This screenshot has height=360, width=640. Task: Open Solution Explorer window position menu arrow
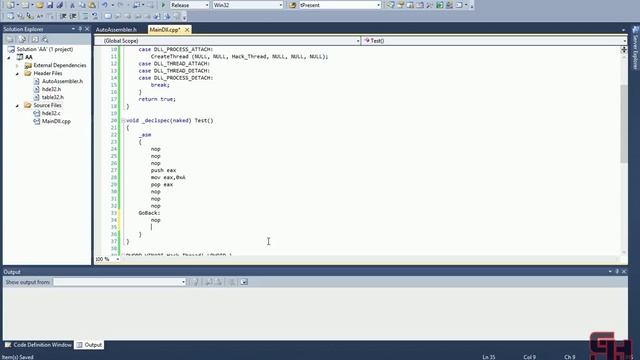click(73, 29)
